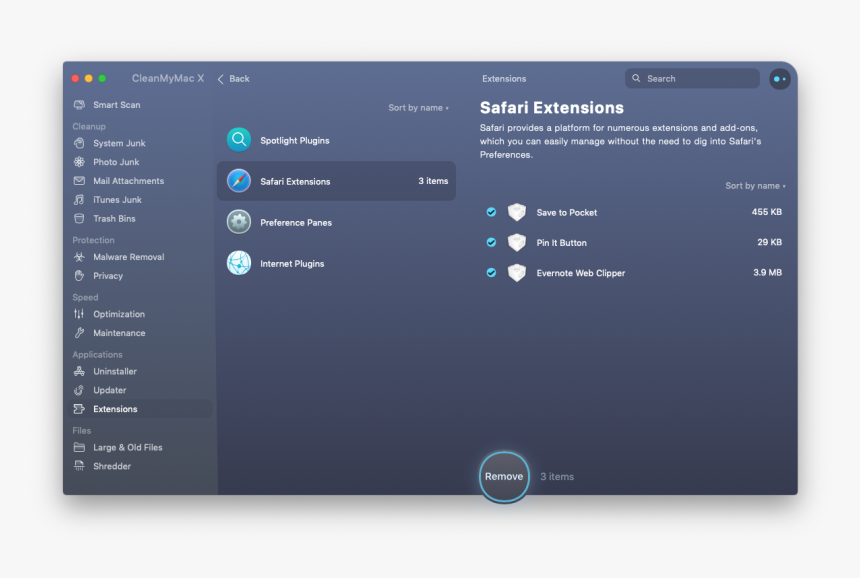The width and height of the screenshot is (860, 578).
Task: Click the 455 KB size value
Action: 766,212
